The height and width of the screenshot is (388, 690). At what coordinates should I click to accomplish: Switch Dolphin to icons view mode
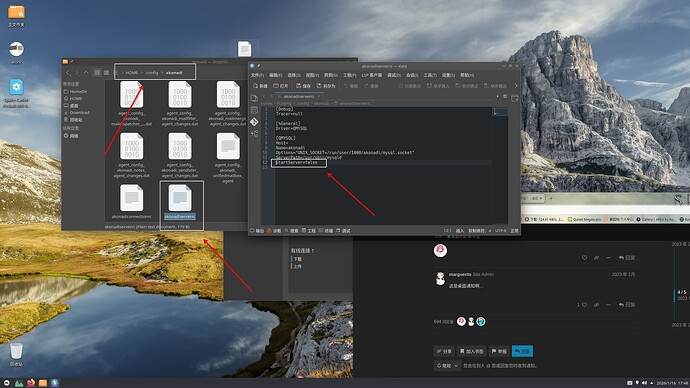(x=97, y=73)
